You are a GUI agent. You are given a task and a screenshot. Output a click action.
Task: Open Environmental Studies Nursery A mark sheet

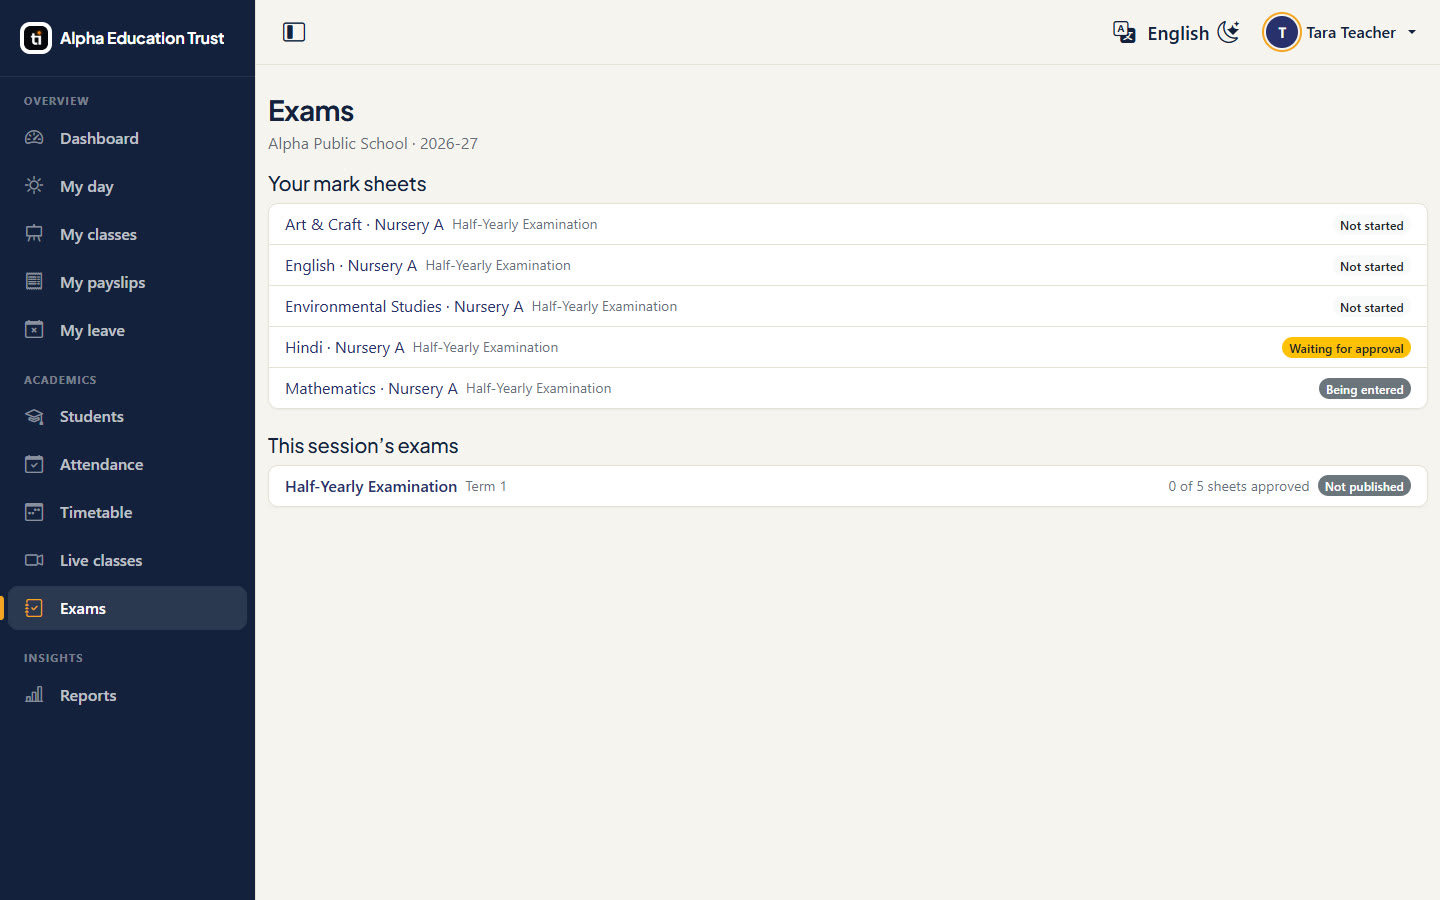point(848,307)
